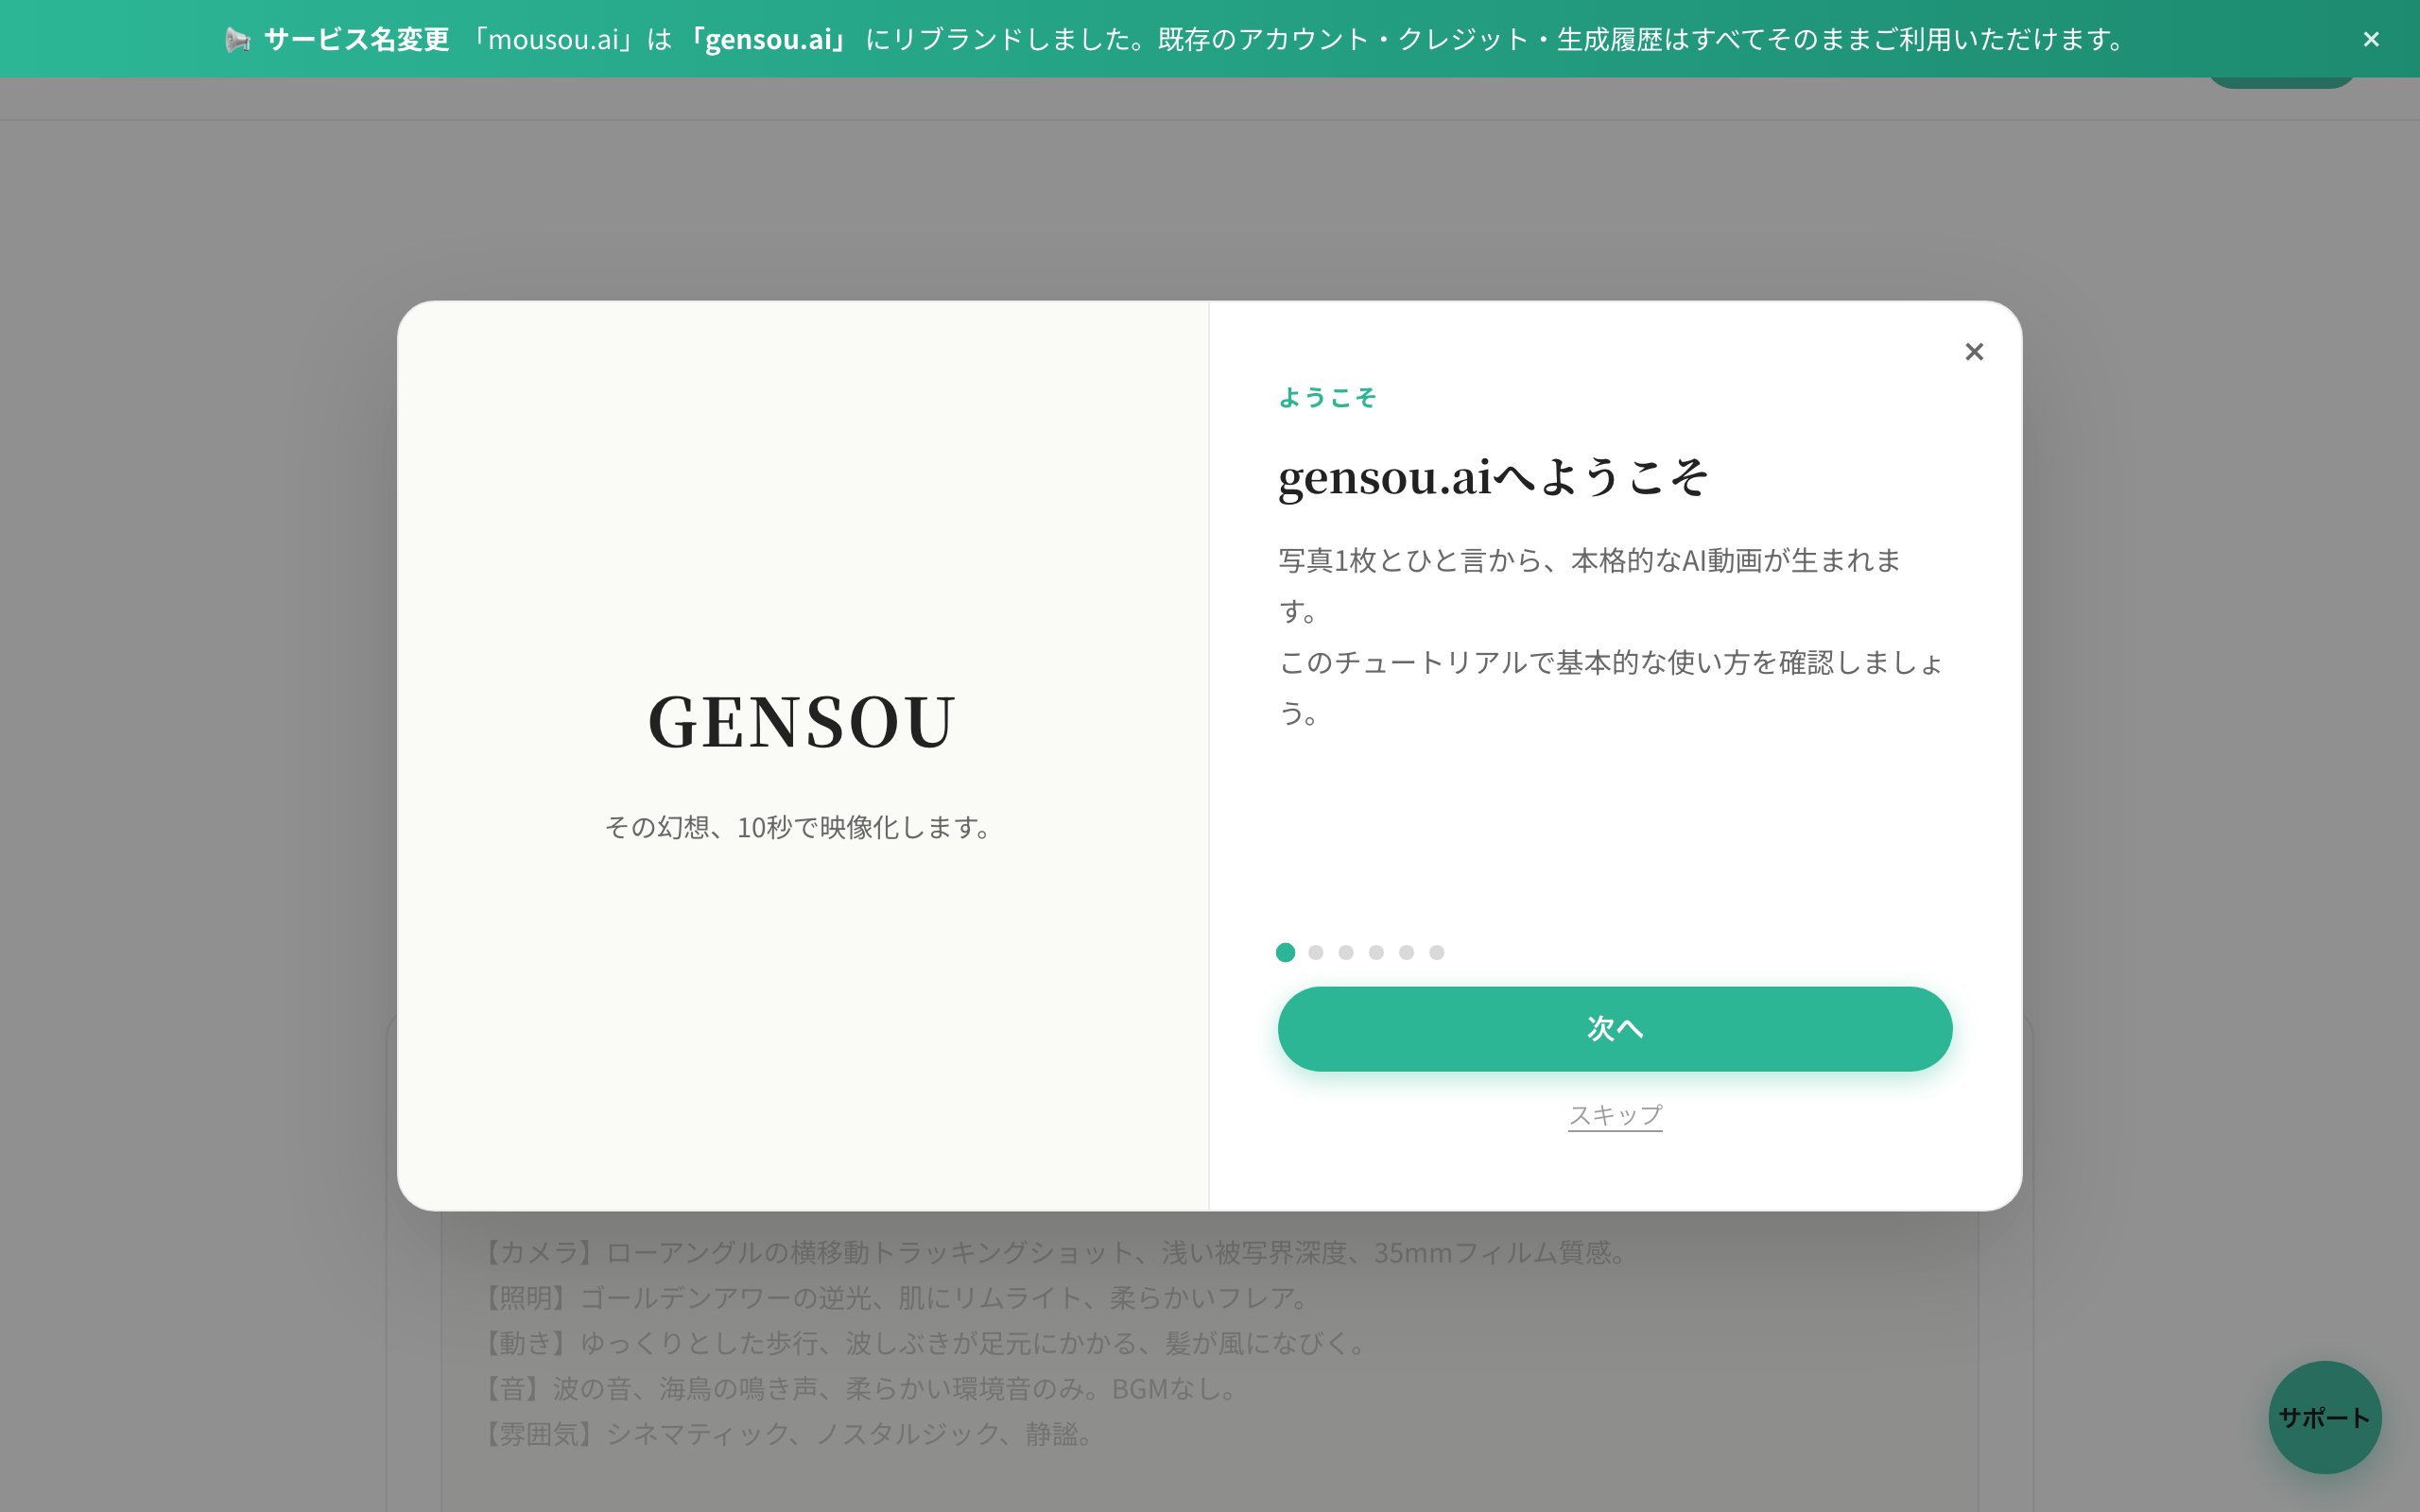Jump to the second tutorial step dot
Image resolution: width=2420 pixels, height=1512 pixels.
[1316, 952]
